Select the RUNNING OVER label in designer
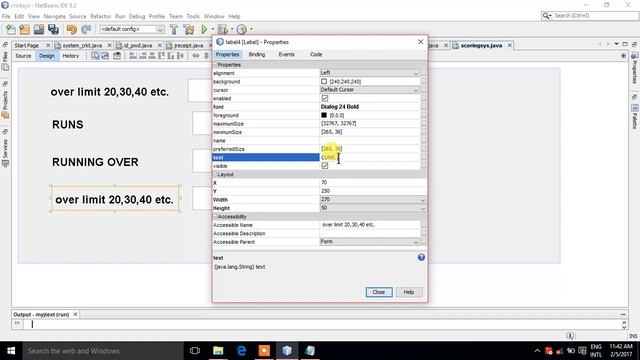 (x=95, y=162)
